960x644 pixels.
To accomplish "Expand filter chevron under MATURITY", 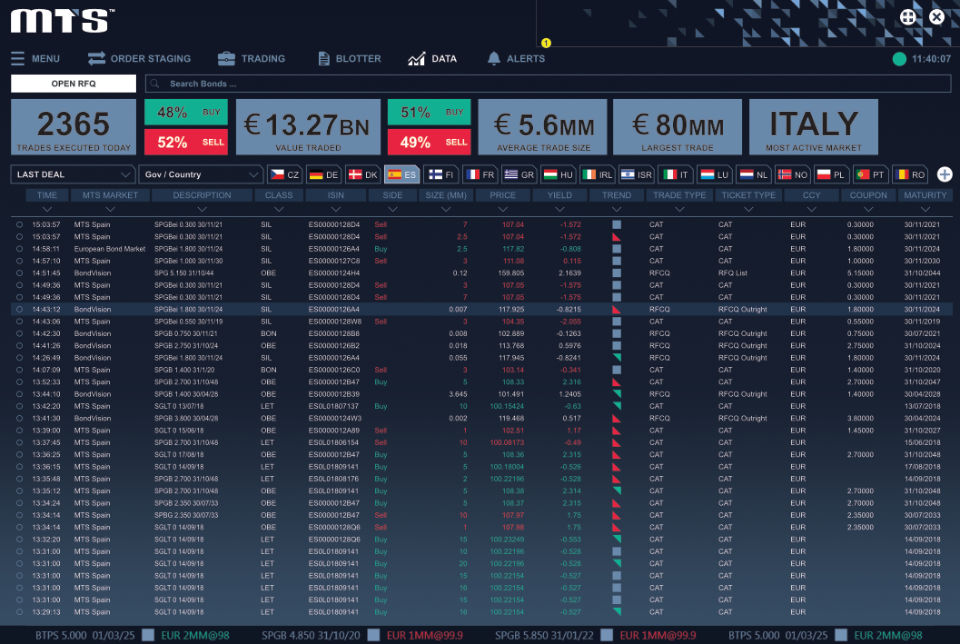I will [925, 209].
